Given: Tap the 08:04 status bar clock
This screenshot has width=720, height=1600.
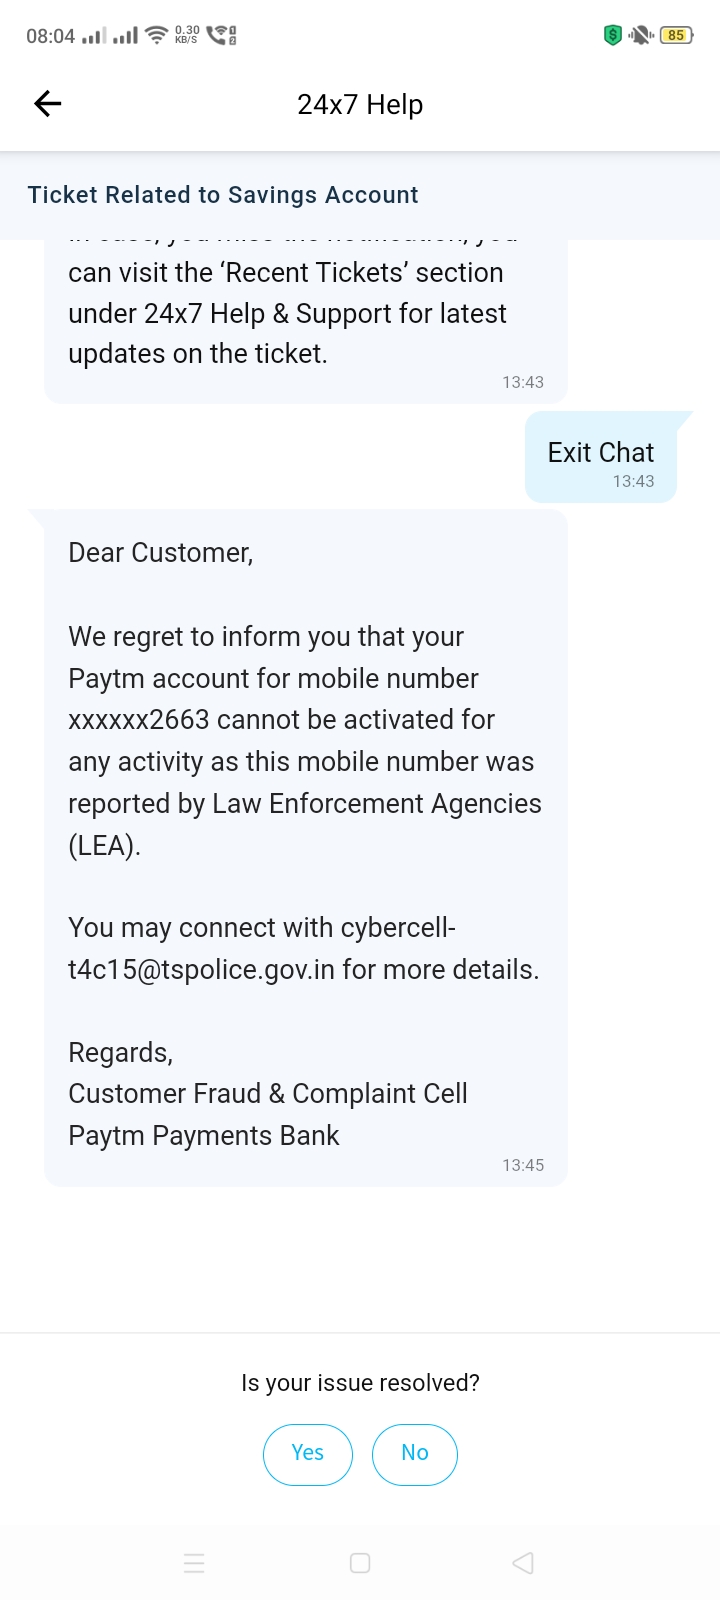Looking at the screenshot, I should pyautogui.click(x=50, y=36).
